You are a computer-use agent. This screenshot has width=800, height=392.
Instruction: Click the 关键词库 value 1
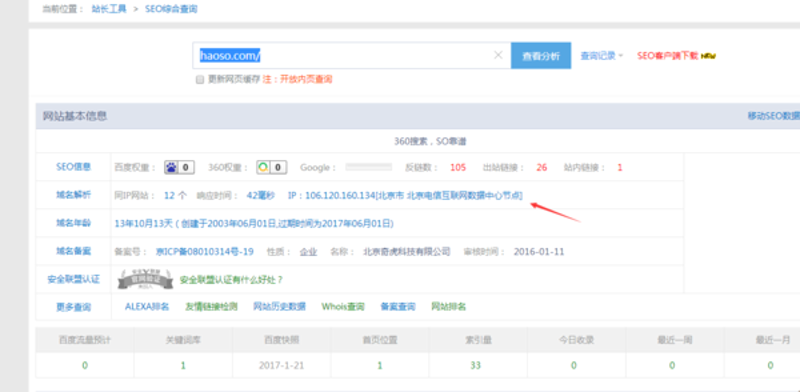coord(183,365)
